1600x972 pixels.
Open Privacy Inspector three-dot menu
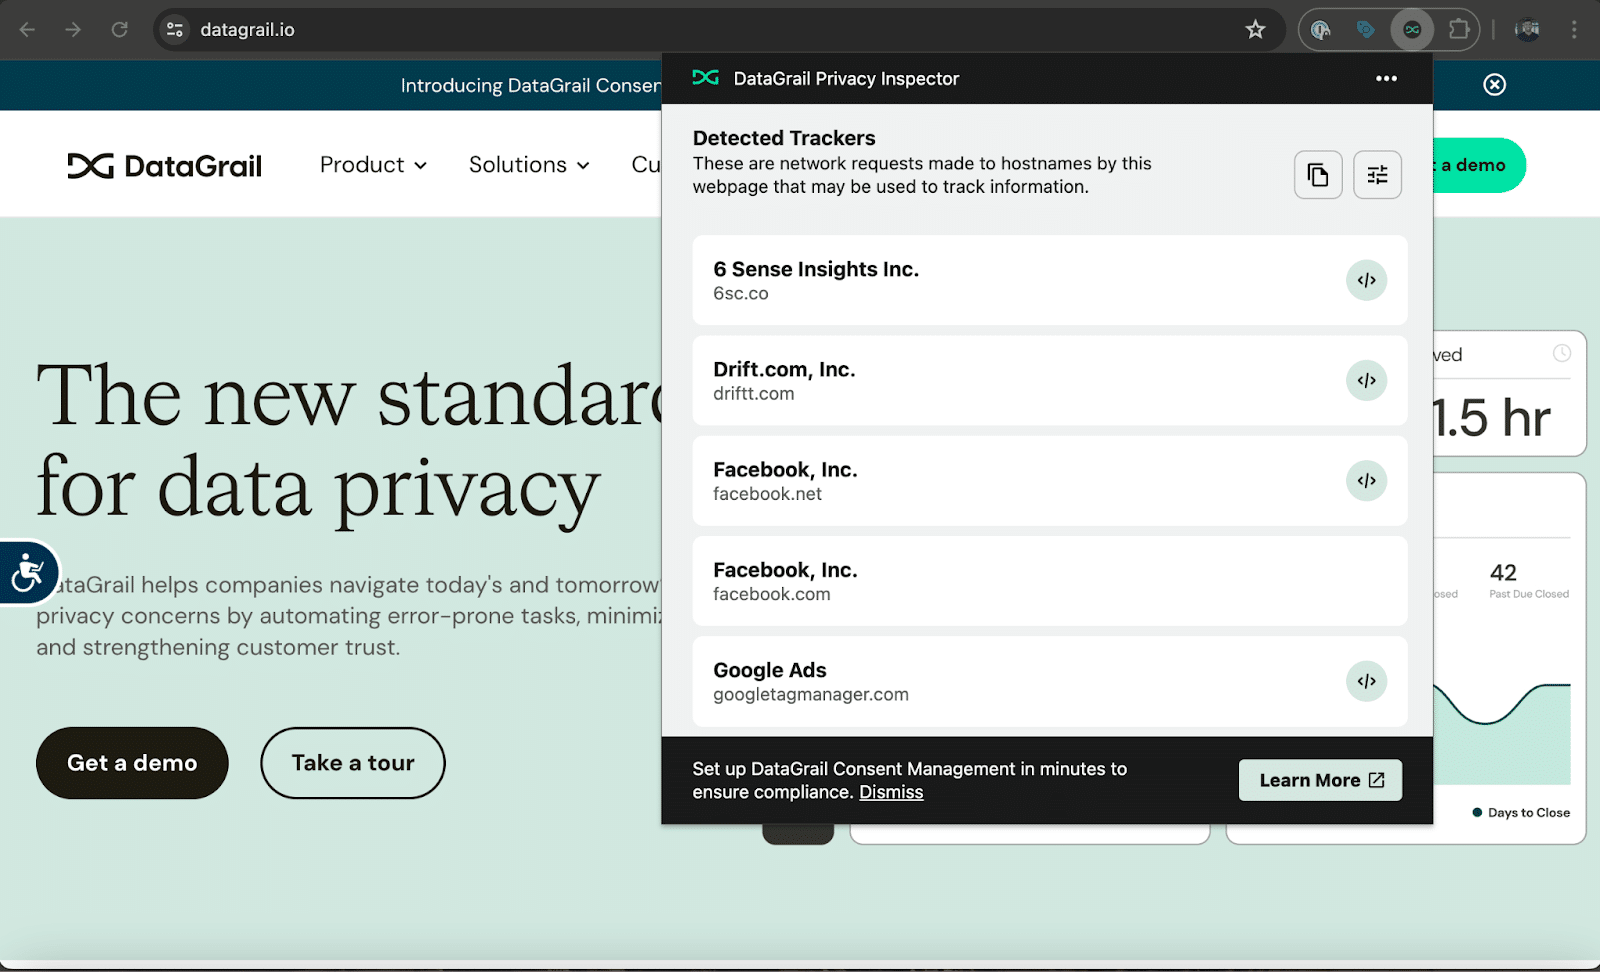1386,79
